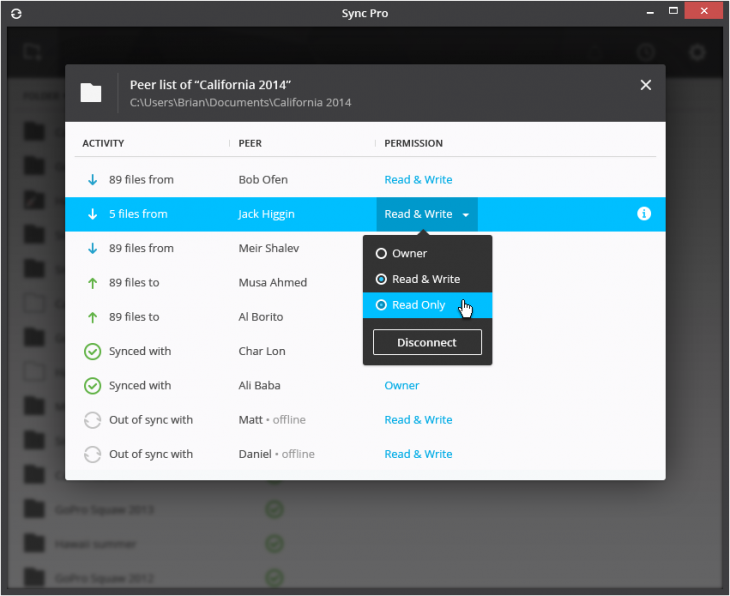Click out-of-sync icon for Matt
Image resolution: width=730 pixels, height=596 pixels.
point(92,420)
